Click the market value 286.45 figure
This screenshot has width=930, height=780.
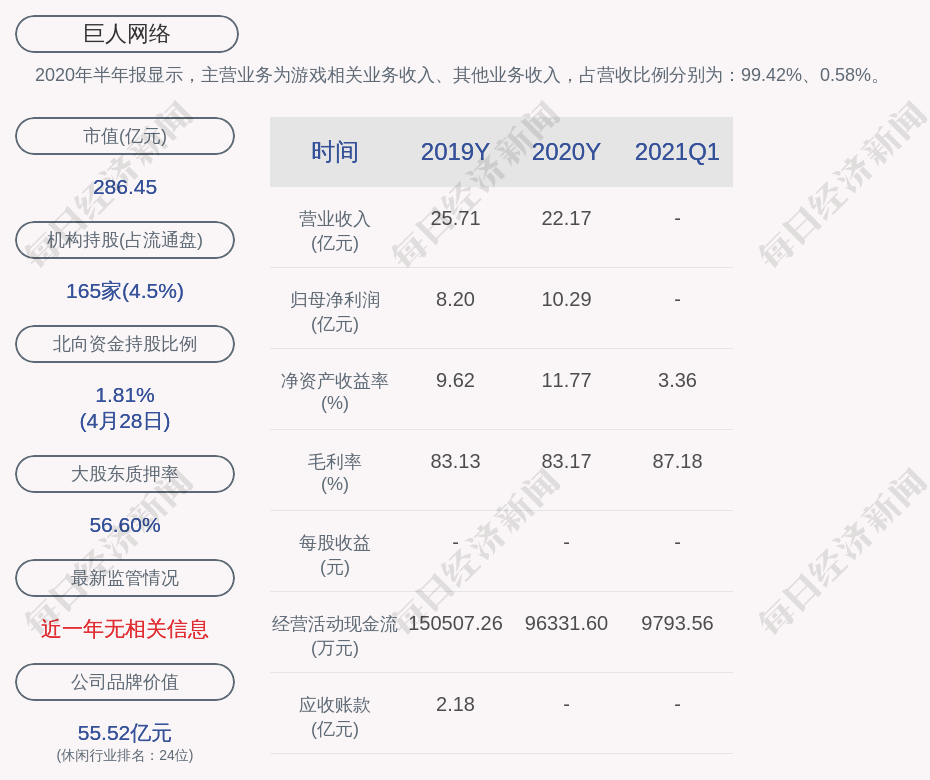point(125,187)
